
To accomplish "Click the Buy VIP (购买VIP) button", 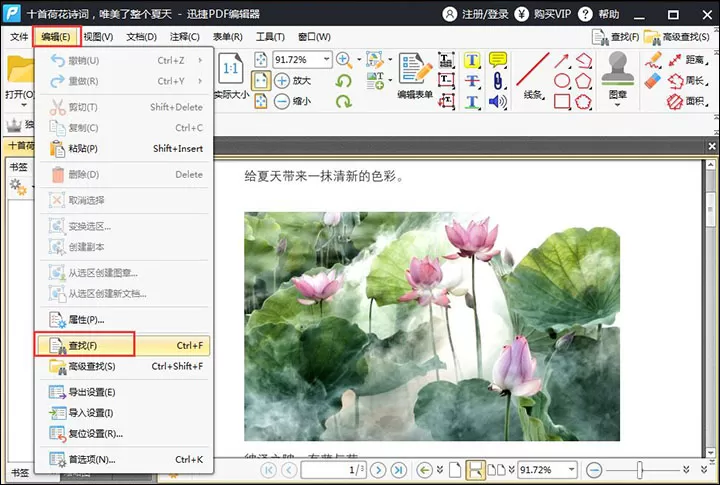I will coord(543,14).
